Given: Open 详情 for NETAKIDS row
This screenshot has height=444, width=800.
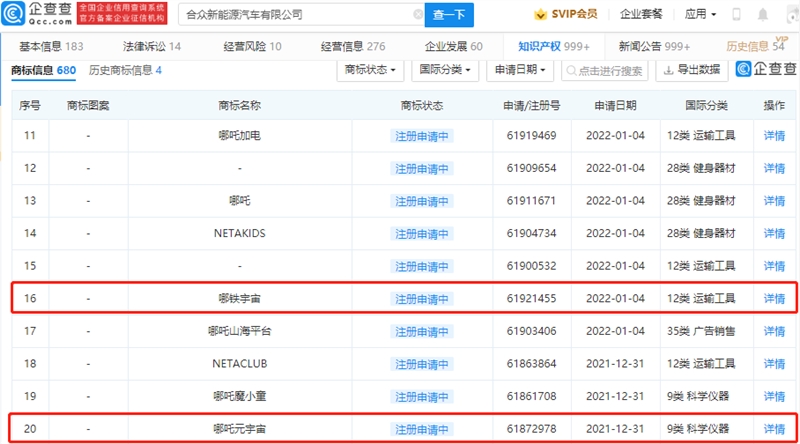Looking at the screenshot, I should click(774, 234).
